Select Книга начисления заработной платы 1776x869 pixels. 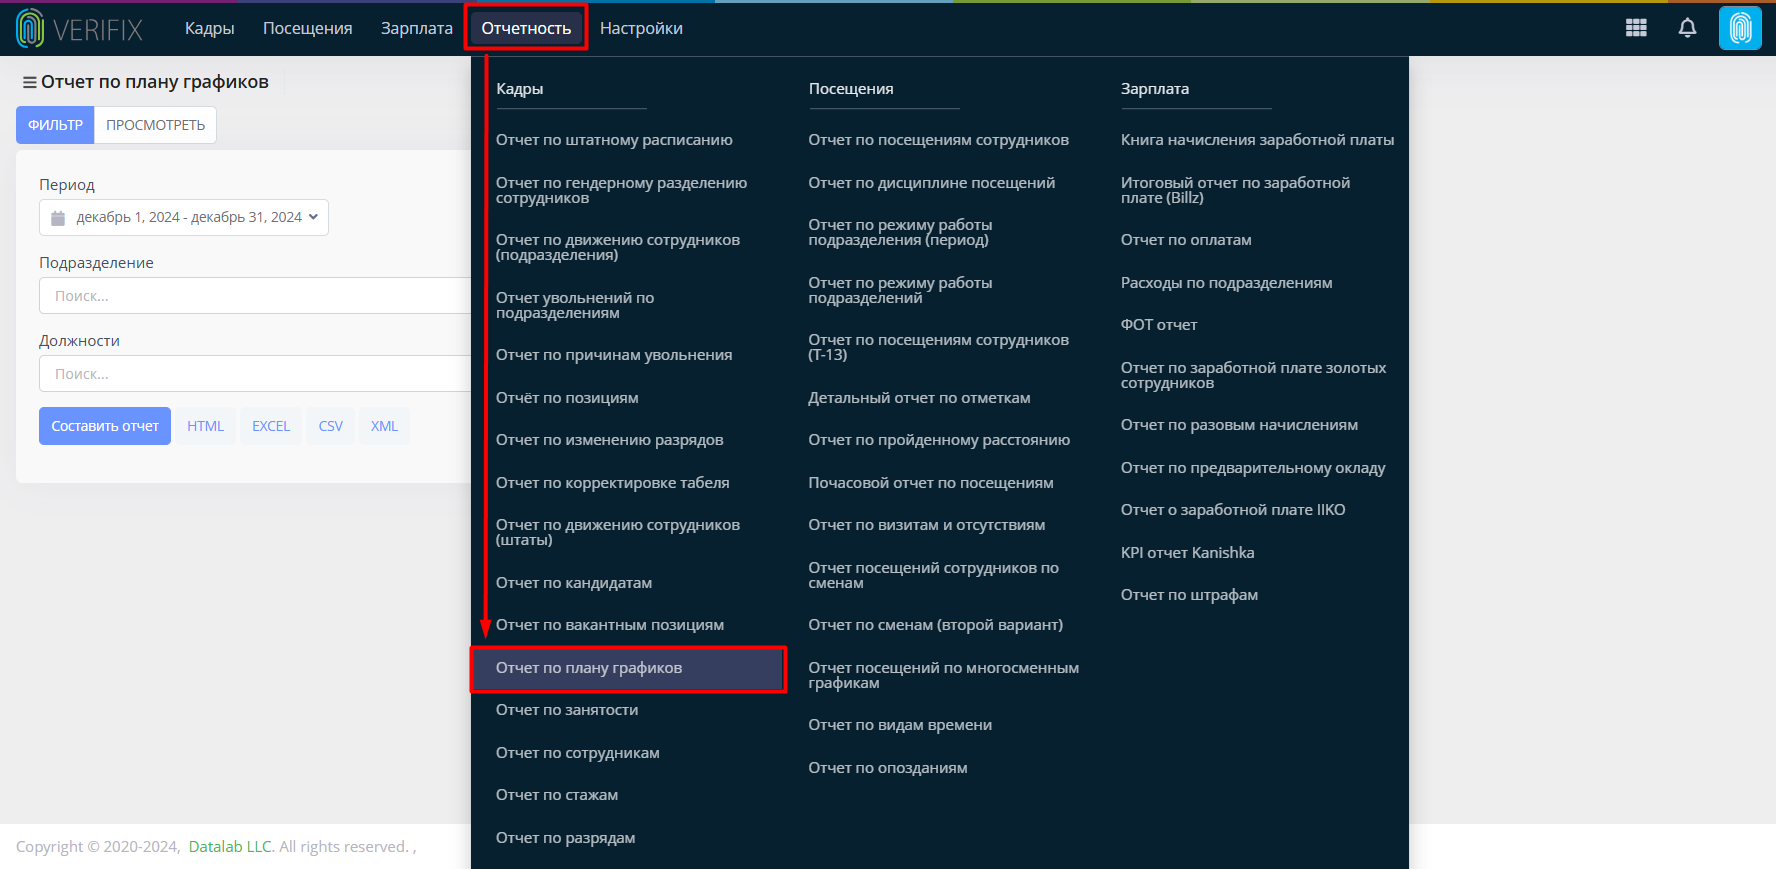tap(1257, 140)
